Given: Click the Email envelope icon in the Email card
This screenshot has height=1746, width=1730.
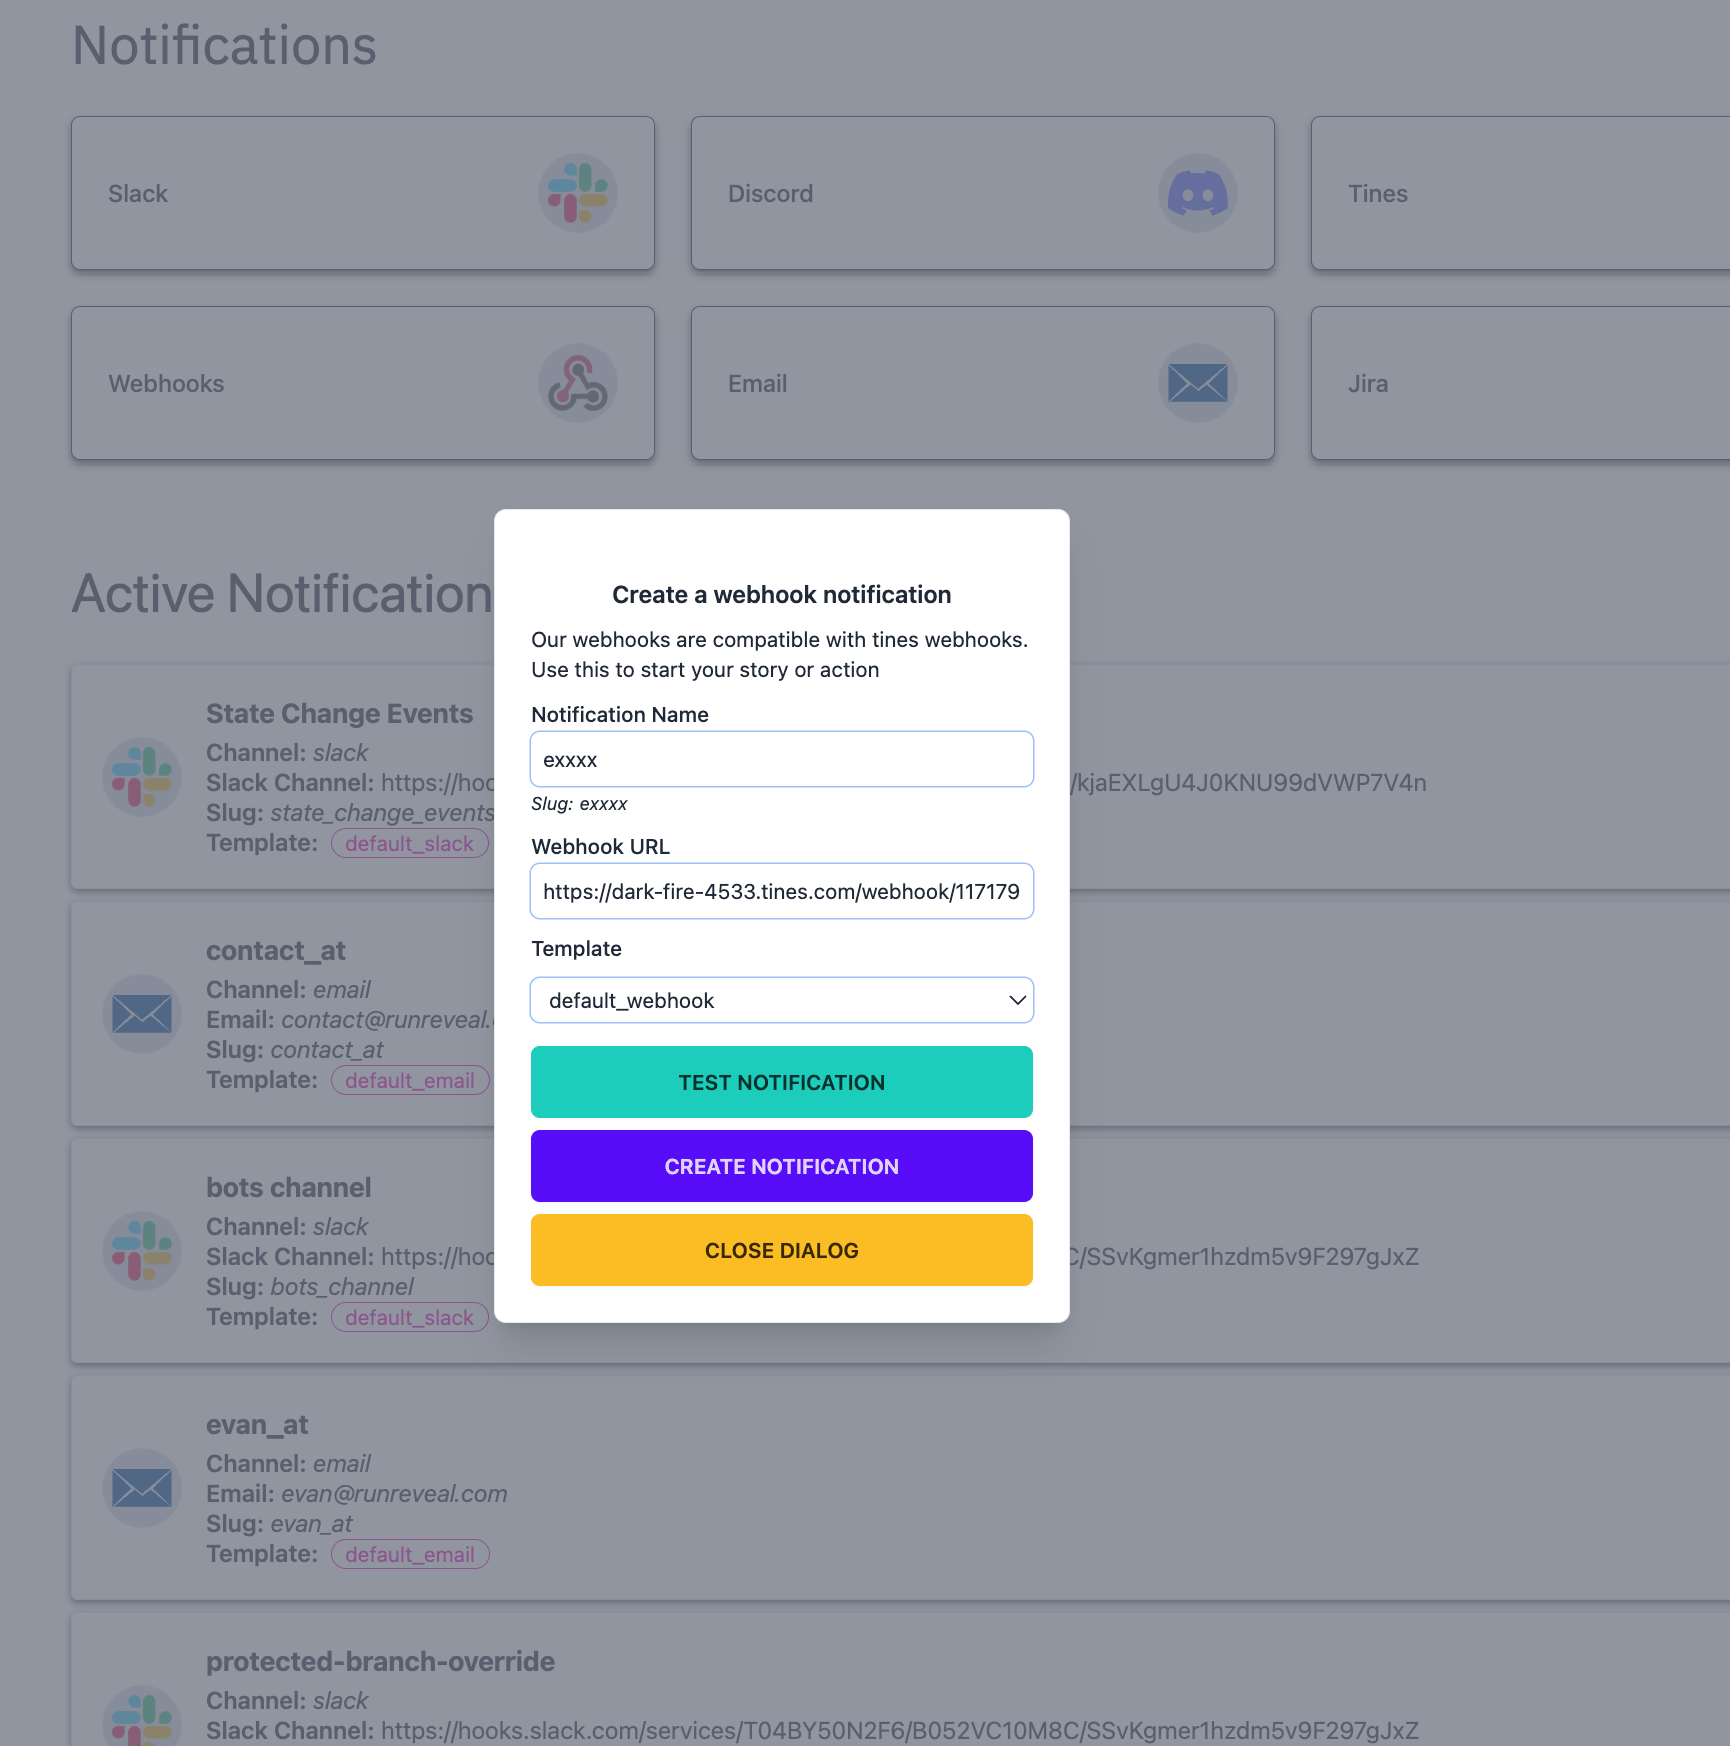Looking at the screenshot, I should pyautogui.click(x=1197, y=383).
